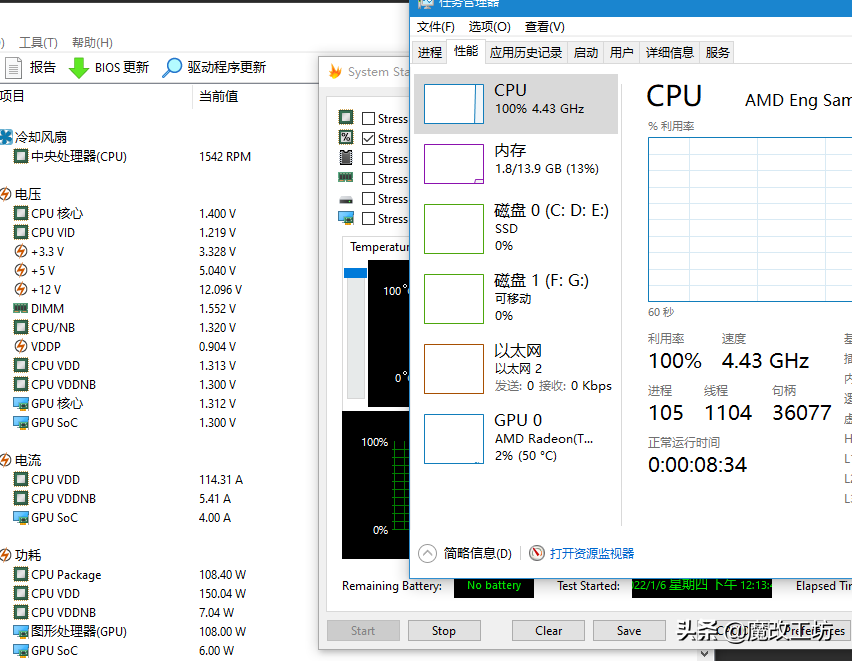Image resolution: width=852 pixels, height=661 pixels.
Task: Click the driver update magnifier icon
Action: (172, 67)
